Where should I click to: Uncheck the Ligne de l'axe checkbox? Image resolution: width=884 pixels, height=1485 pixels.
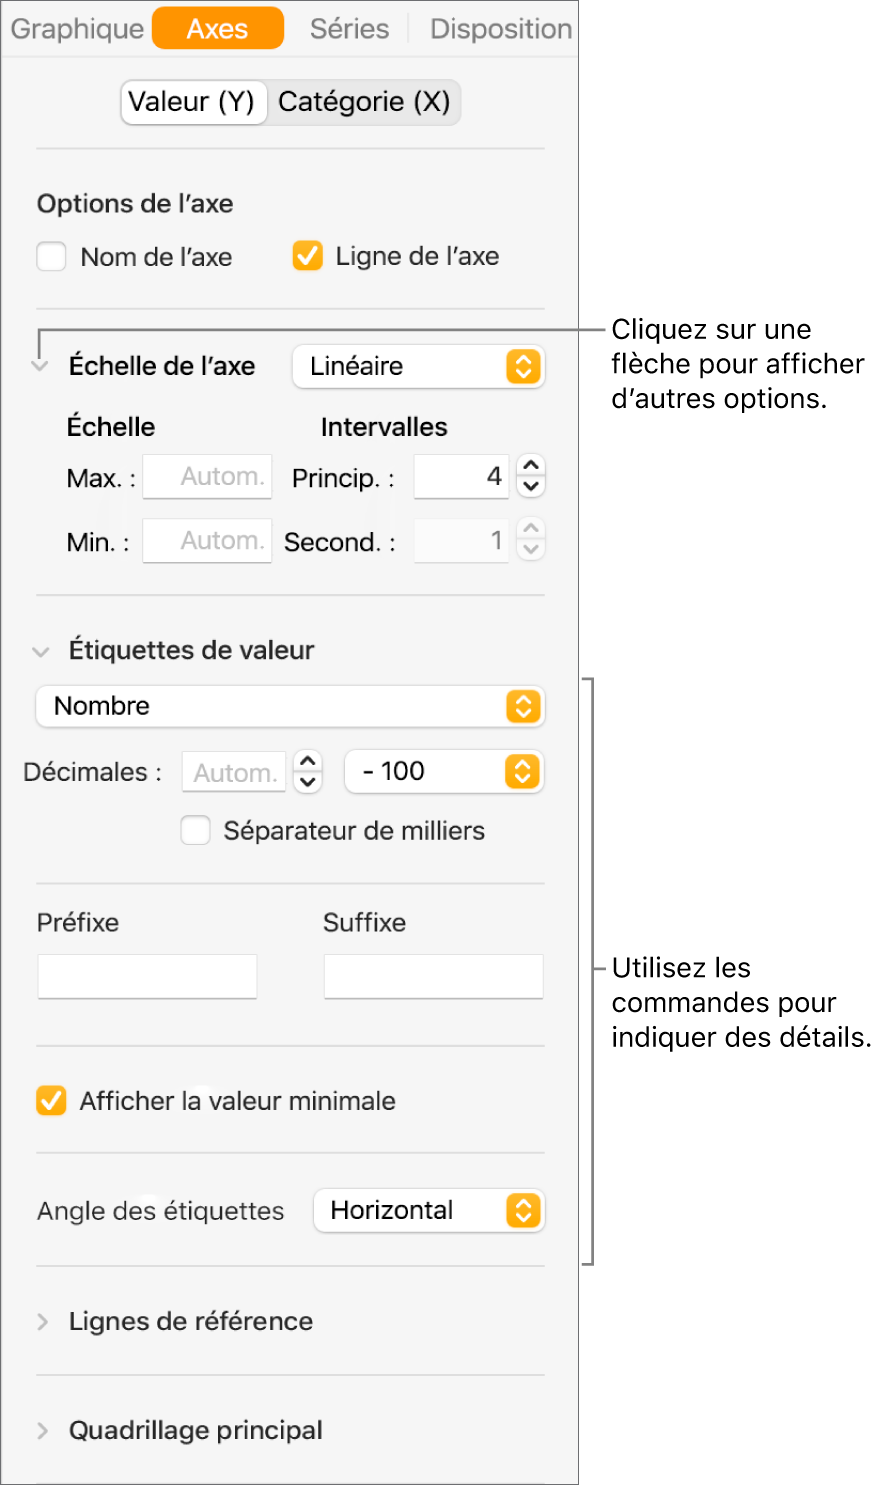[307, 257]
